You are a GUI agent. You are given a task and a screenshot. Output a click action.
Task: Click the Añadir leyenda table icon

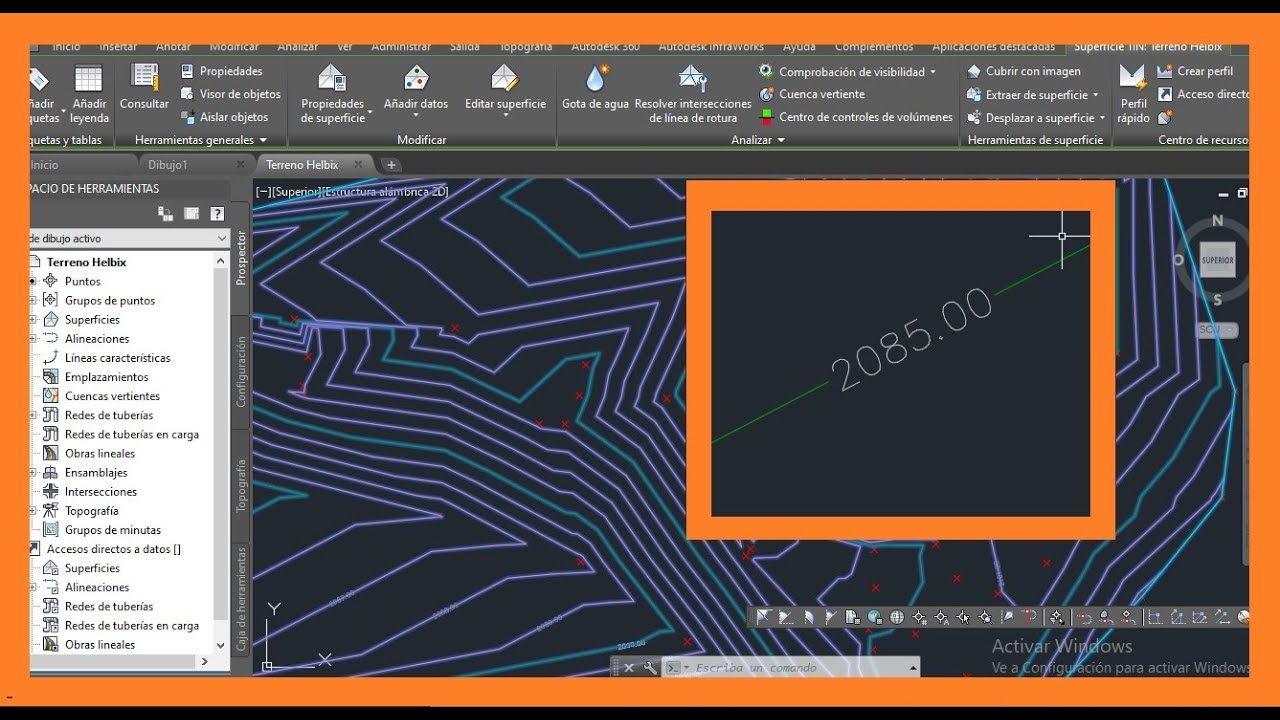point(89,79)
